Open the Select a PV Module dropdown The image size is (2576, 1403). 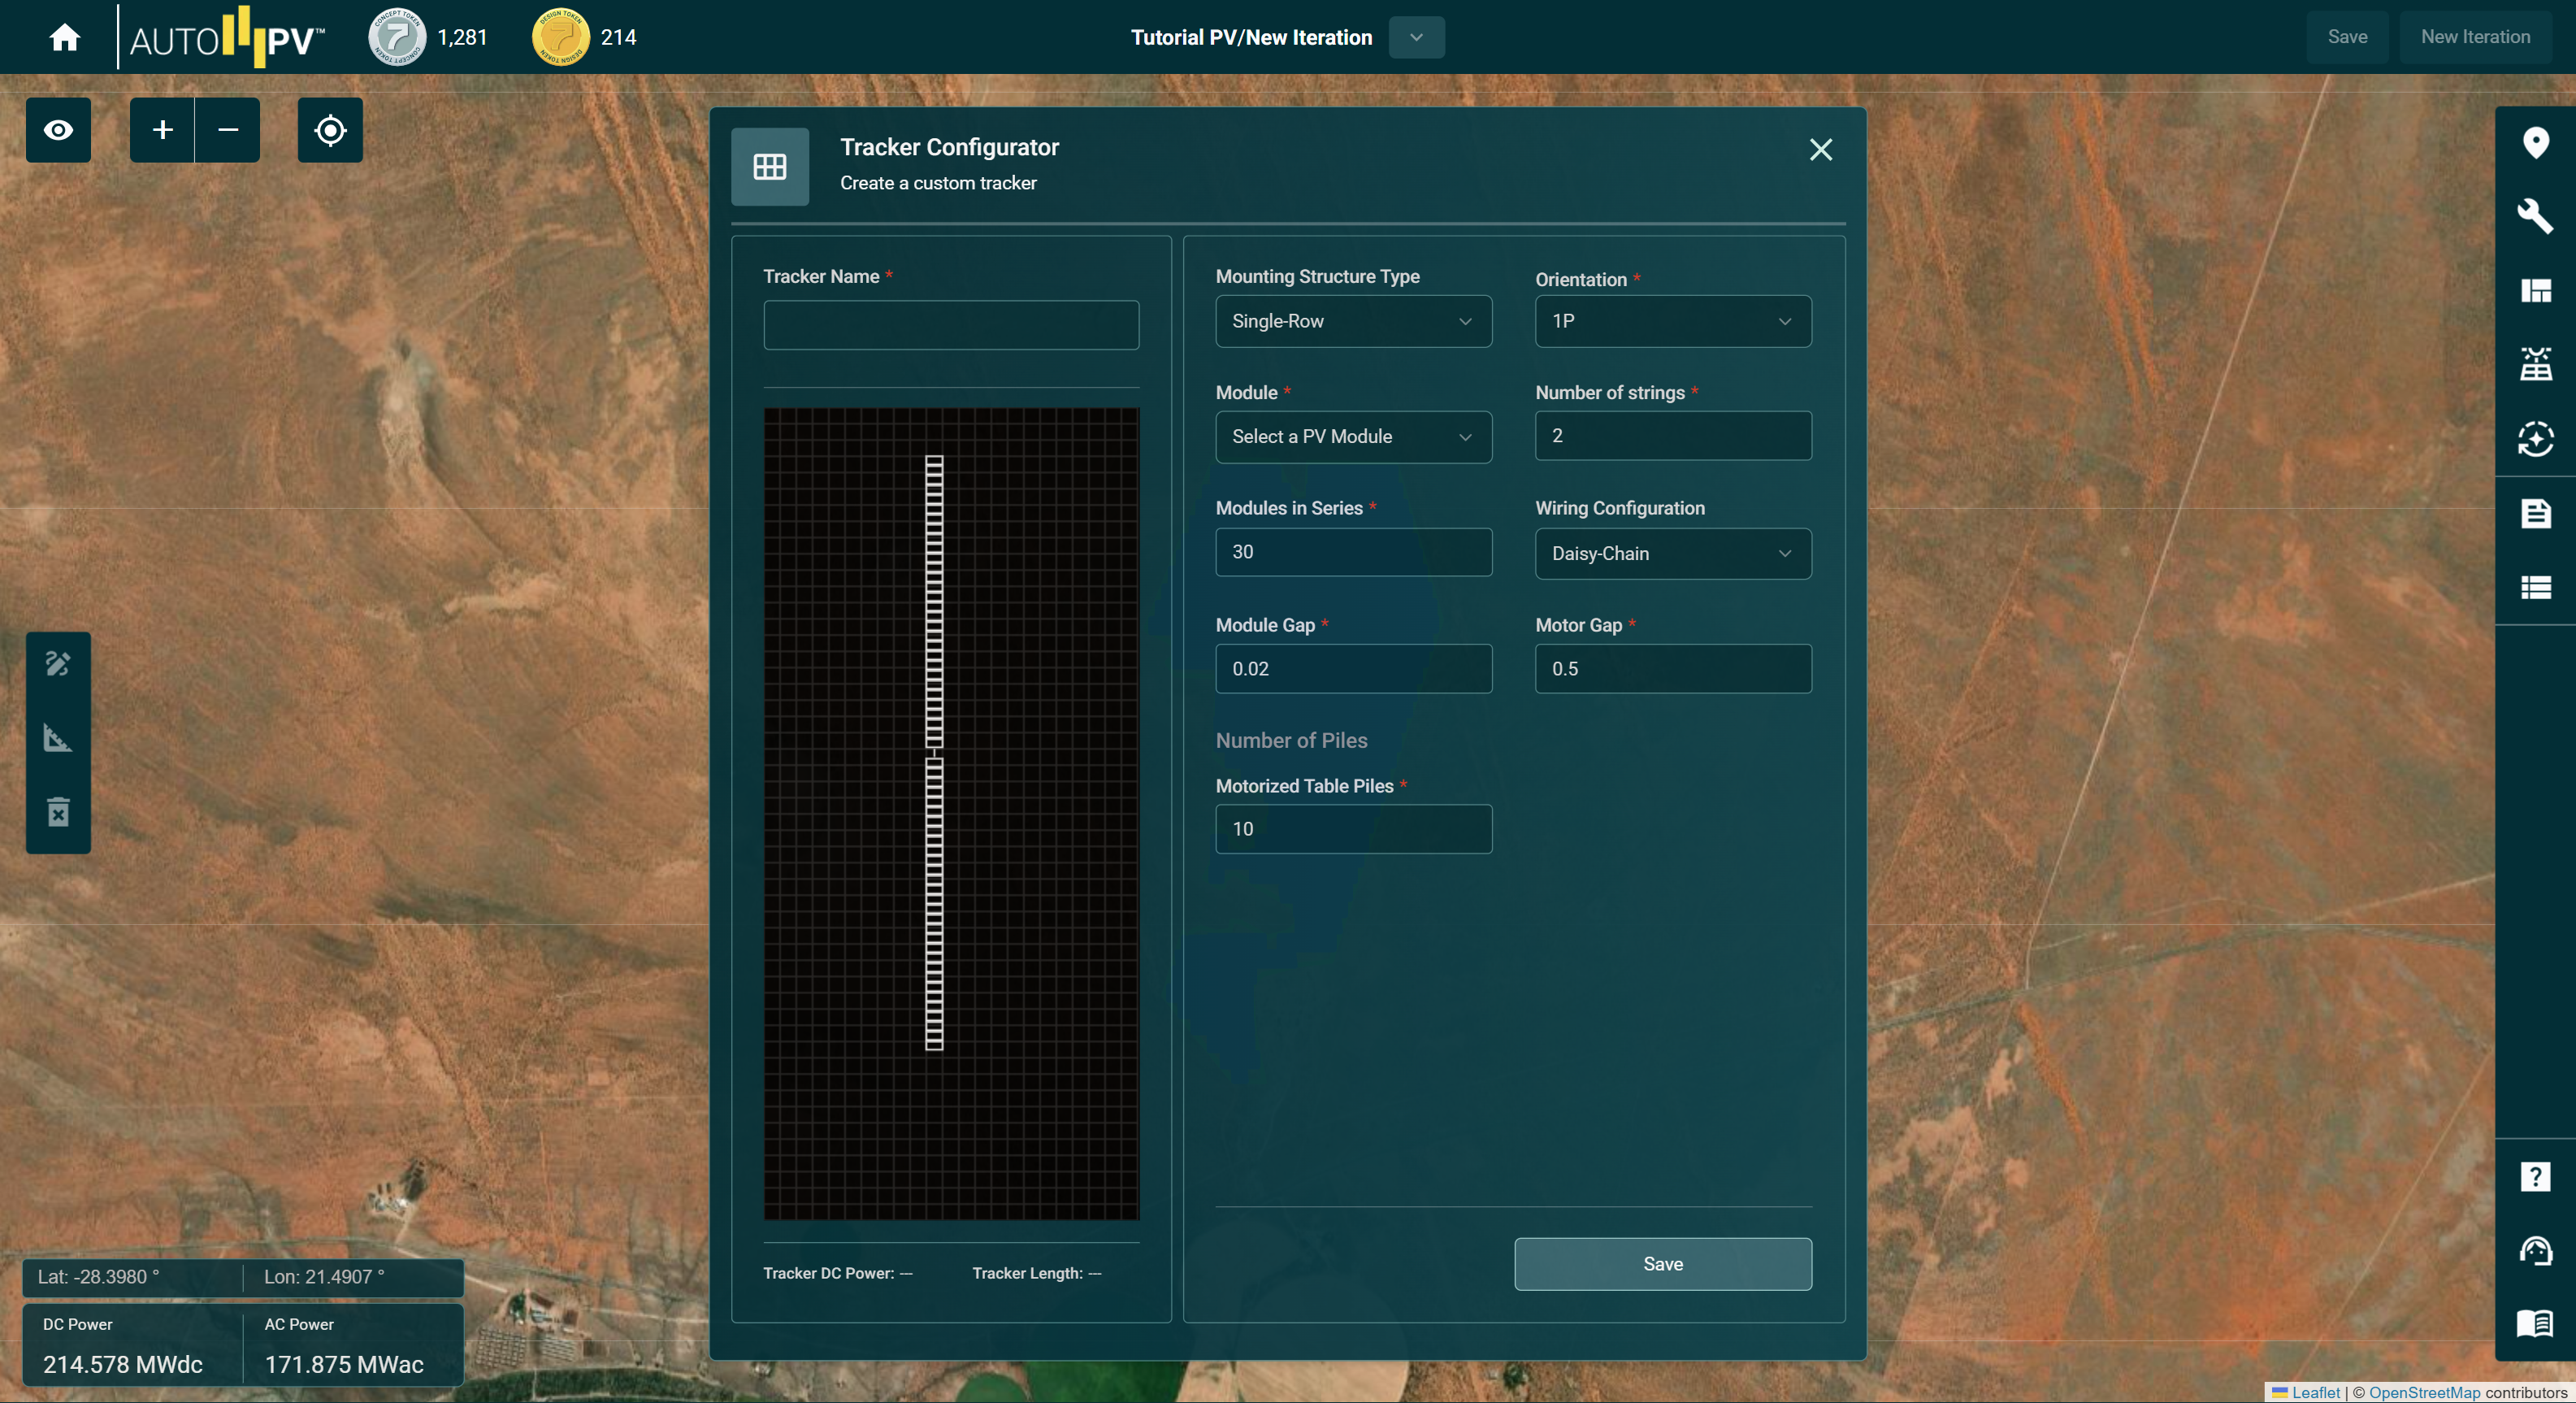tap(1353, 437)
